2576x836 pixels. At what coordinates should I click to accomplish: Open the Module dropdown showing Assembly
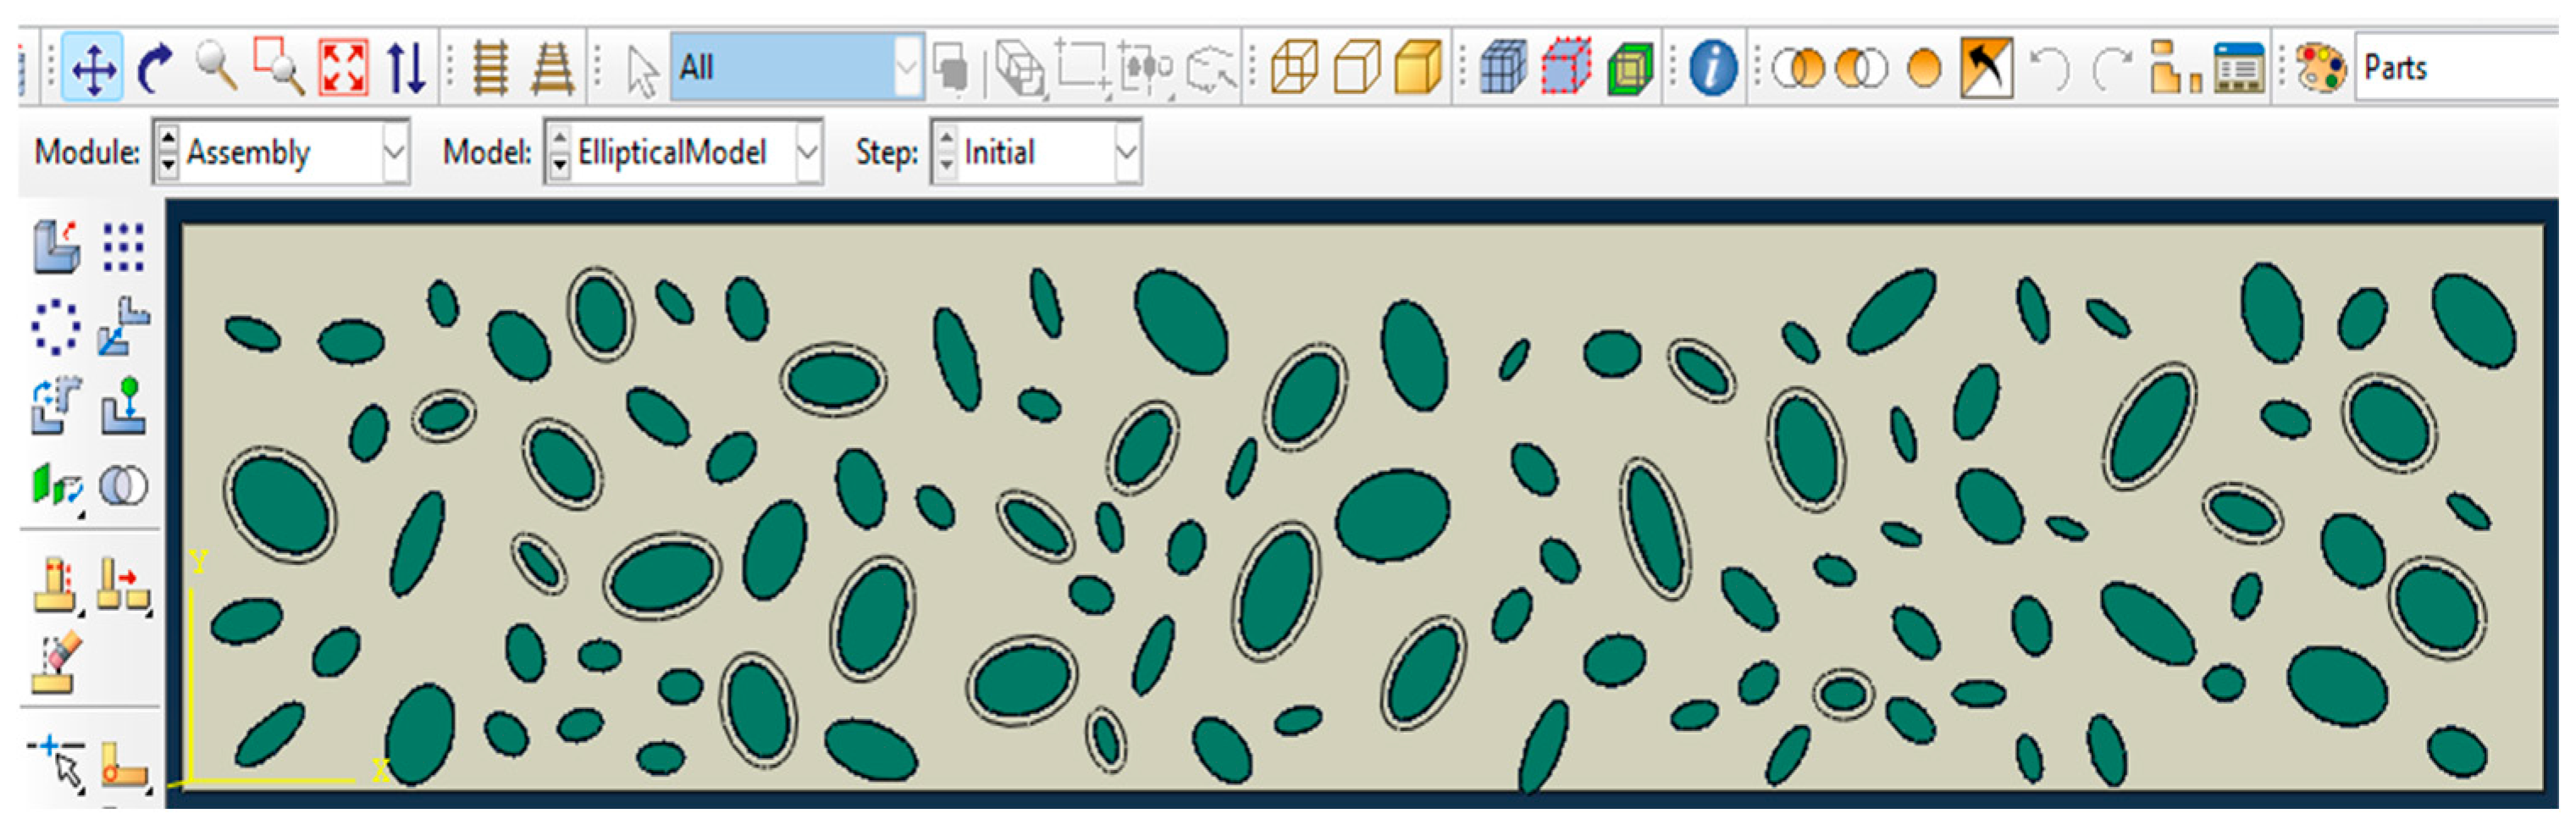tap(394, 152)
